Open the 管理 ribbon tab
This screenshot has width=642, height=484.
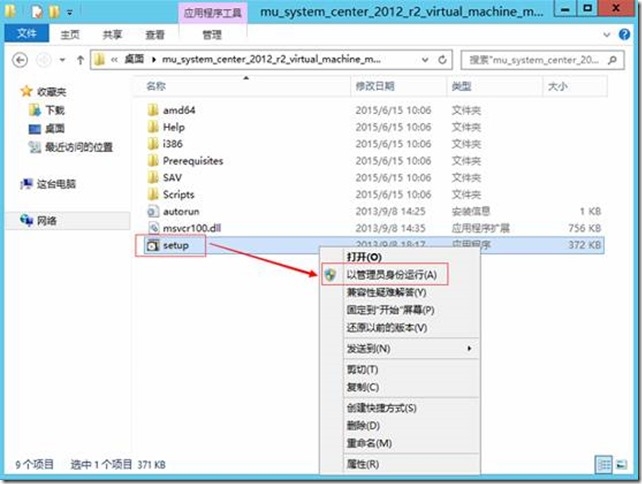(x=212, y=35)
